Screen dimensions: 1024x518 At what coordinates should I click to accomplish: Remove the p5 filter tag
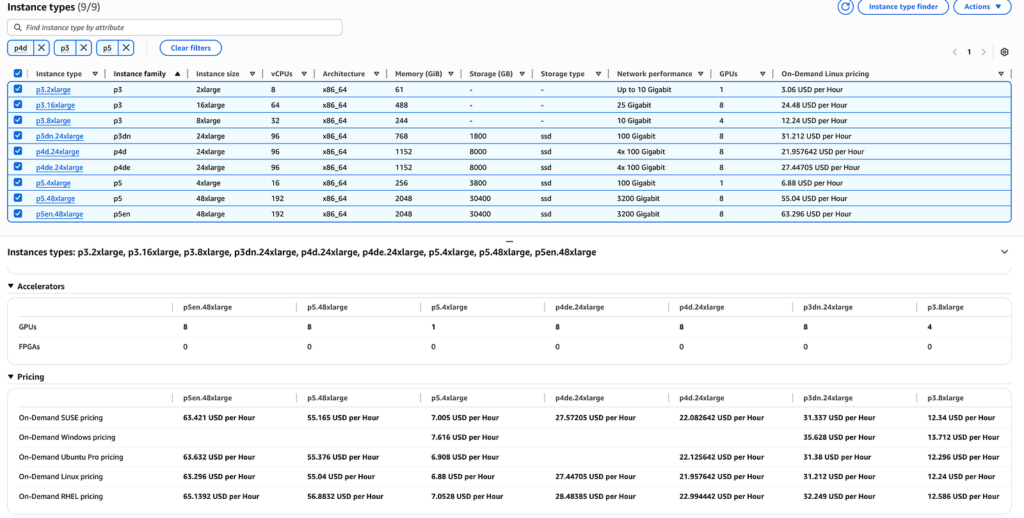(x=126, y=48)
